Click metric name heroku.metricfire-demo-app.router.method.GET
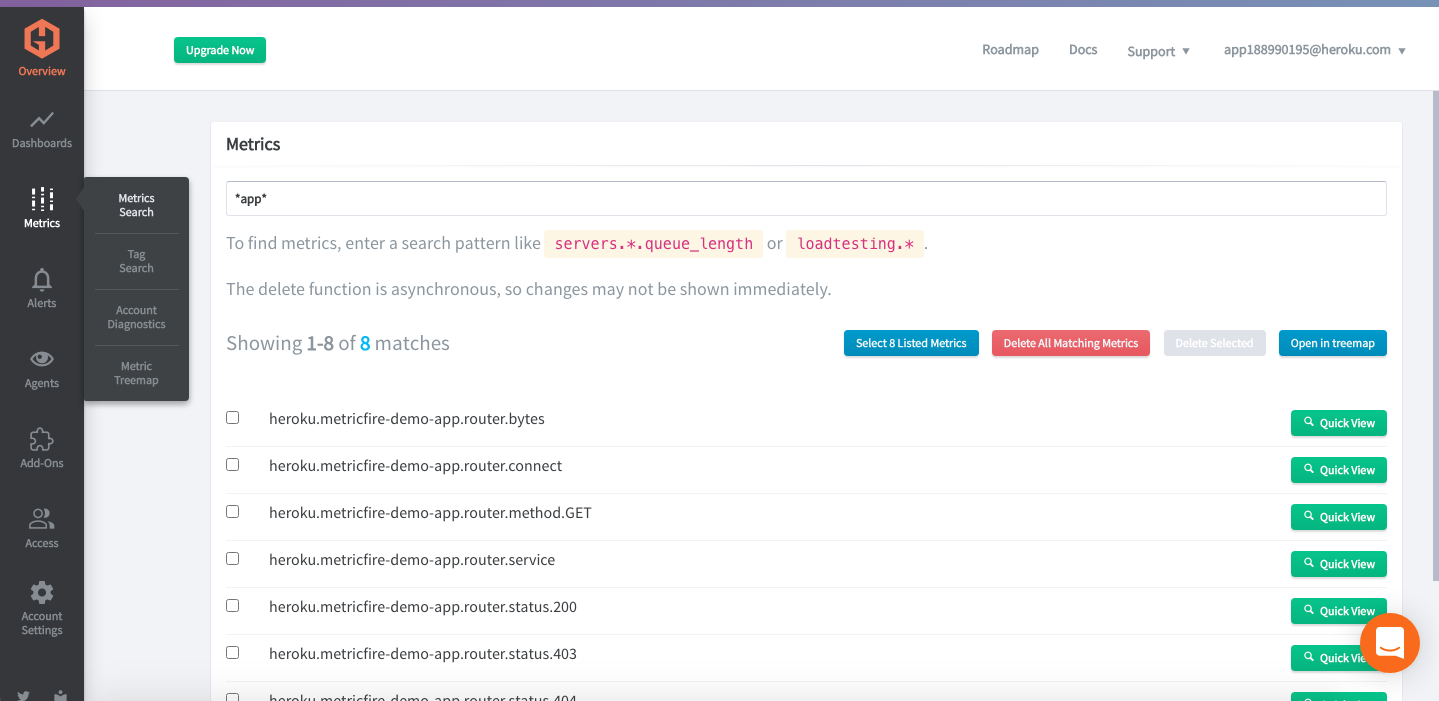 coord(430,513)
